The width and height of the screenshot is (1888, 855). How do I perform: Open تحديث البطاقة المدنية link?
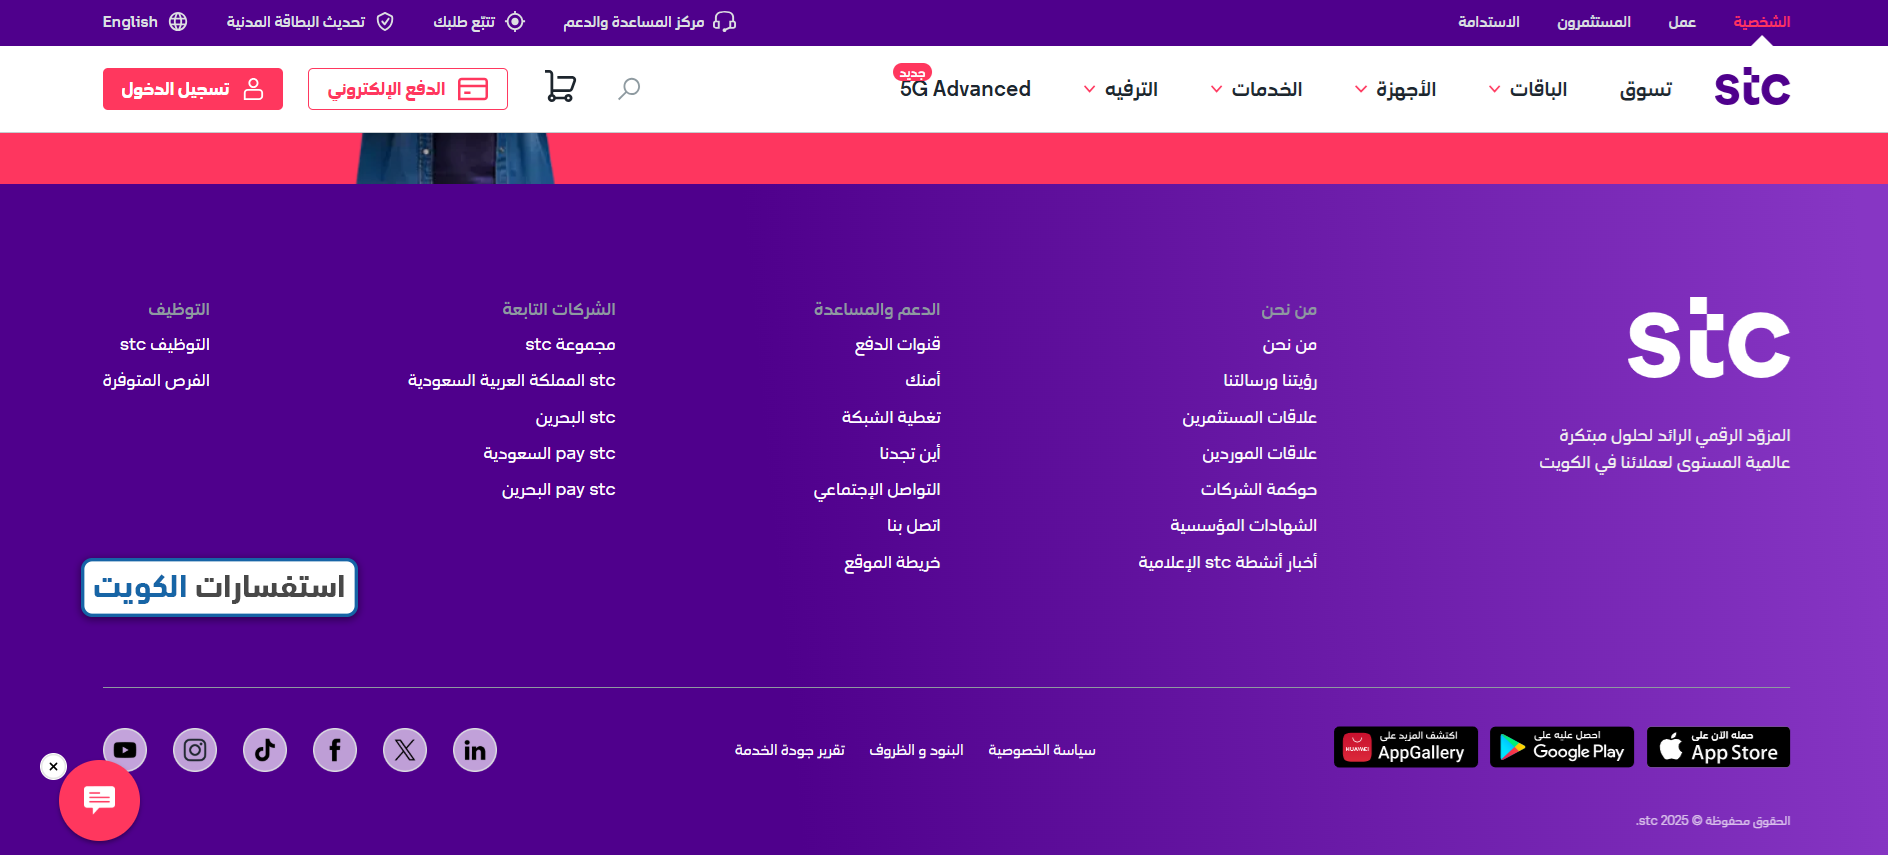[x=310, y=22]
